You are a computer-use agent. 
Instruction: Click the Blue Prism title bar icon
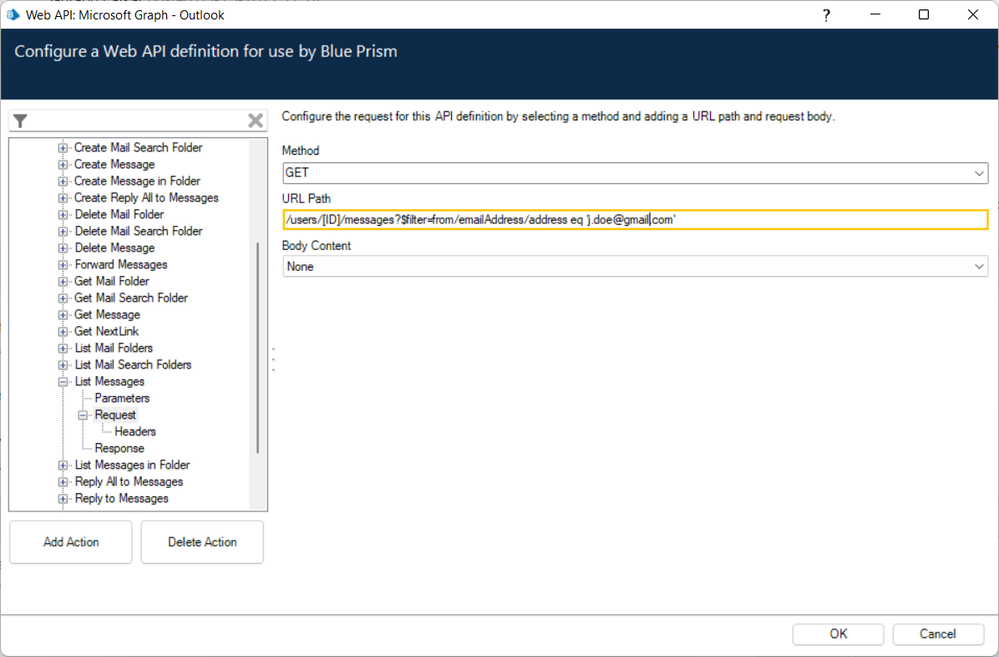(x=13, y=15)
